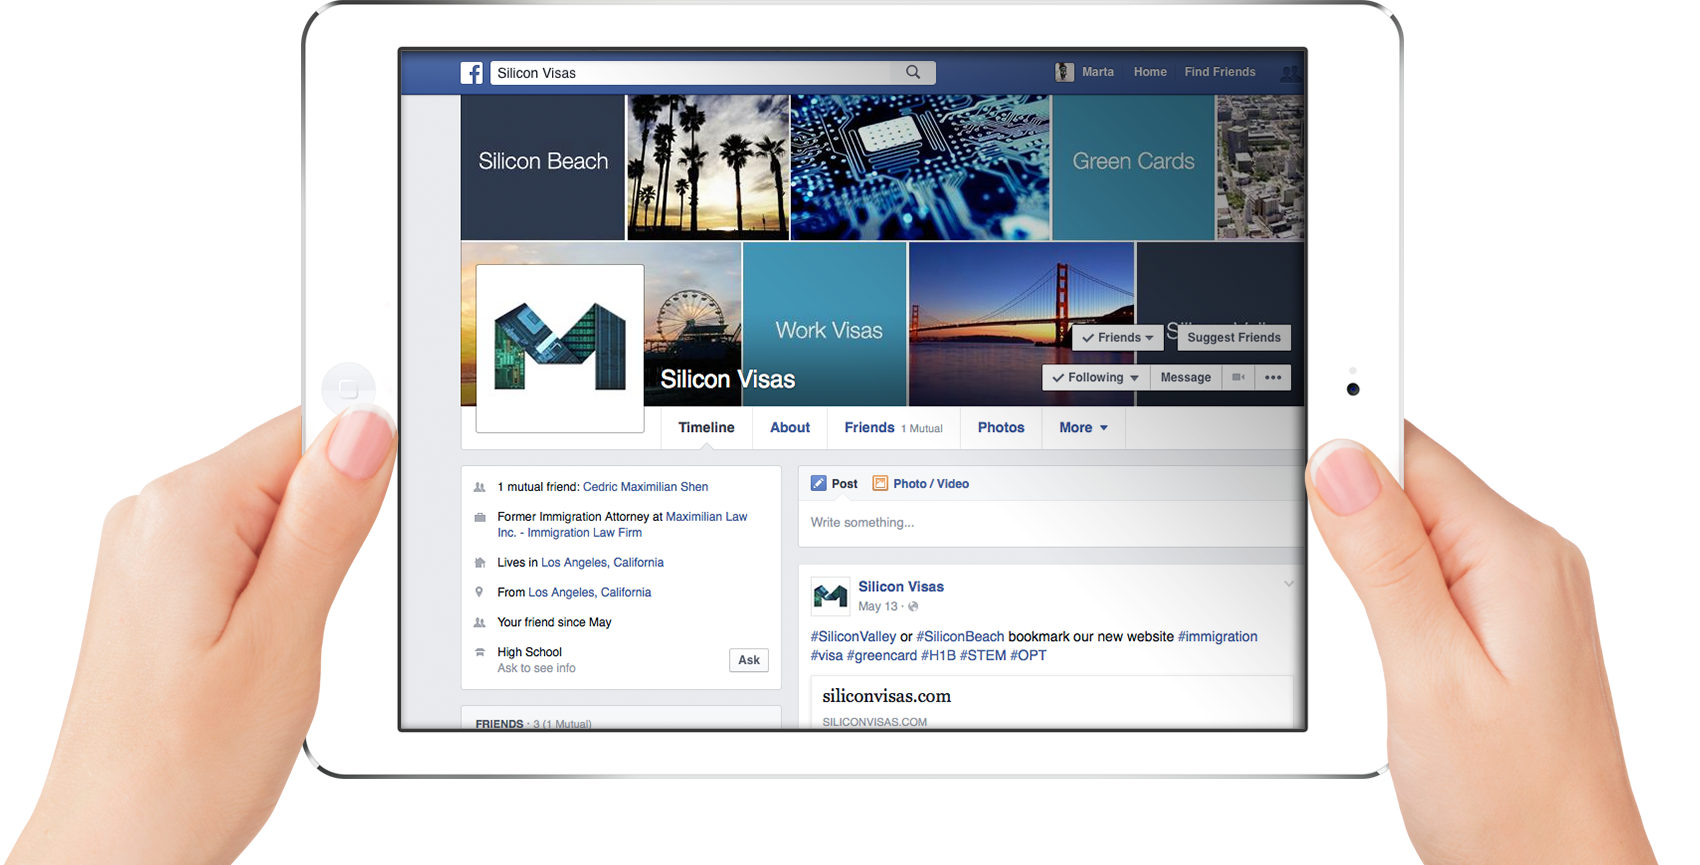1700x865 pixels.
Task: Click the #visa hashtag
Action: click(x=826, y=655)
